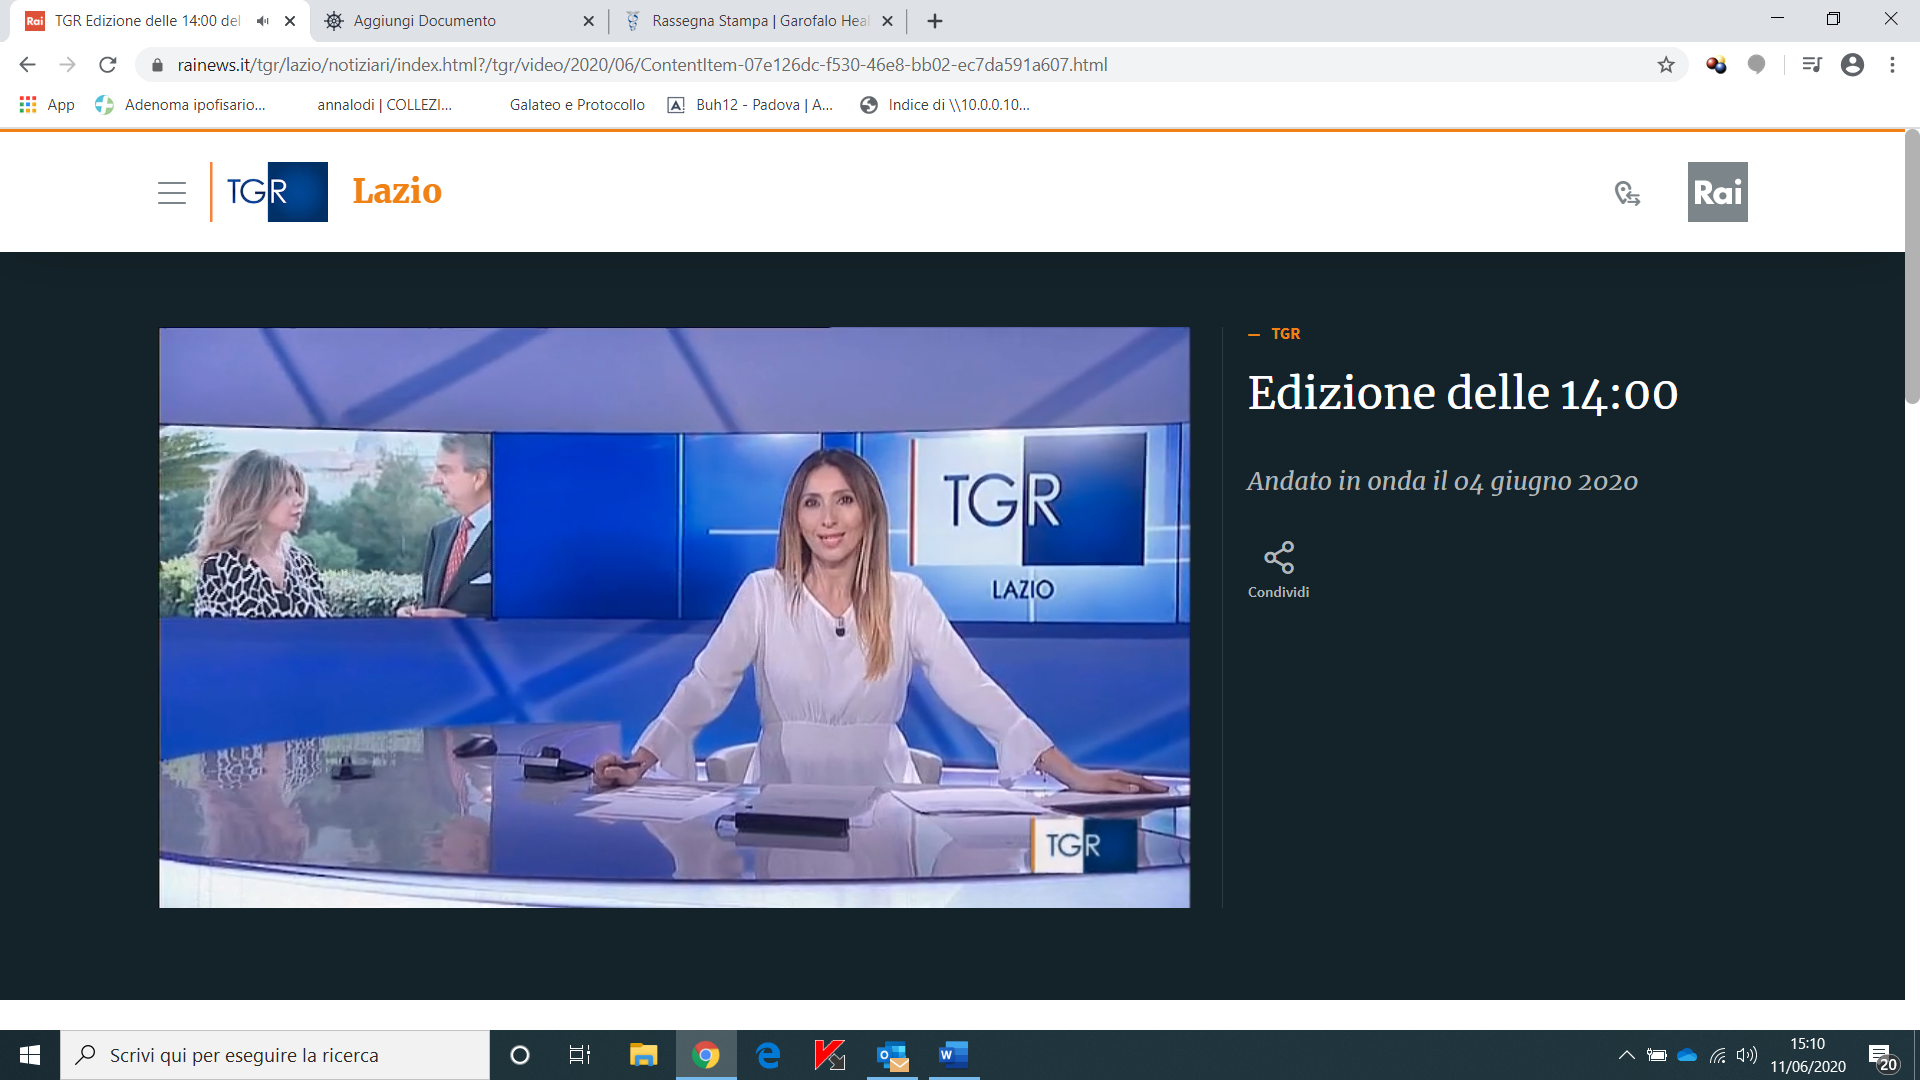Expand hidden system tray icons chevron
Viewport: 1920px width, 1080px height.
click(1626, 1055)
